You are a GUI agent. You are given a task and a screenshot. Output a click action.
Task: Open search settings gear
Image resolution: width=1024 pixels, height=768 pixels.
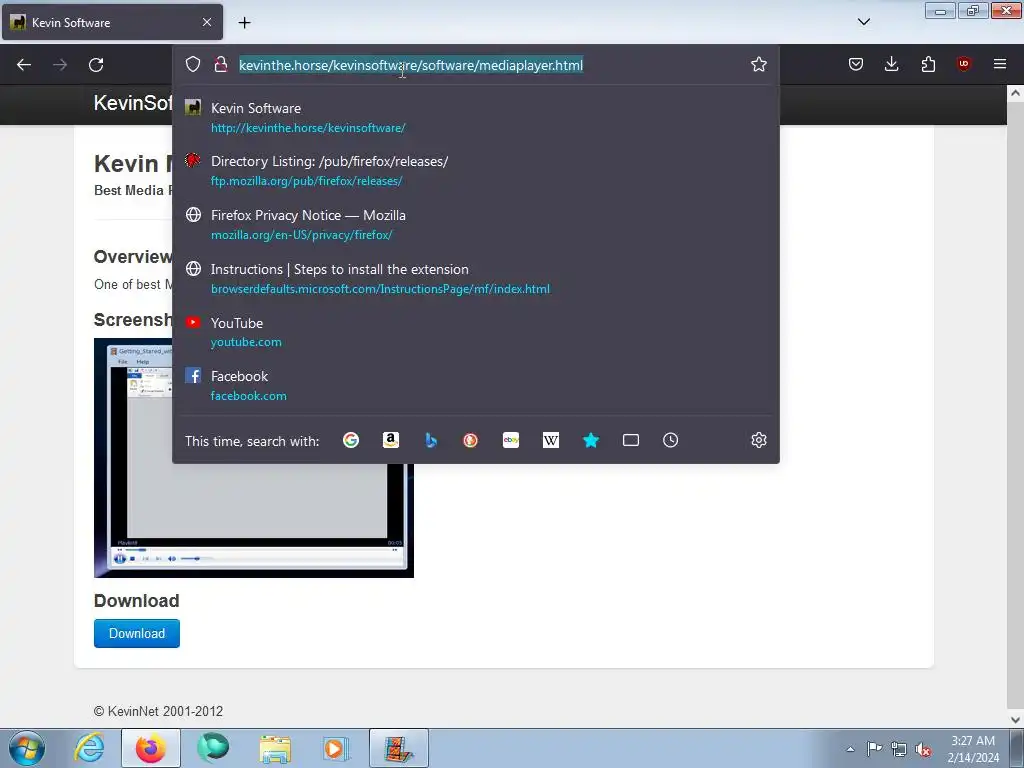coord(758,440)
